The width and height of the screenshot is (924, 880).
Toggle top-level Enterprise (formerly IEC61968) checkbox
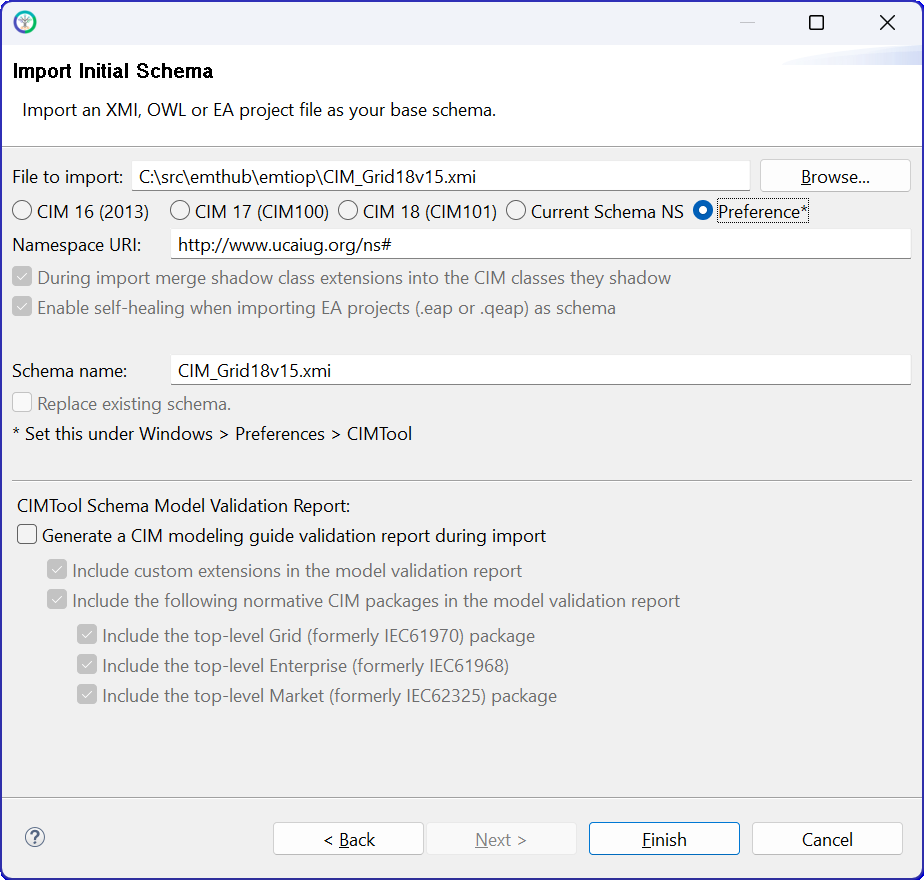click(87, 665)
